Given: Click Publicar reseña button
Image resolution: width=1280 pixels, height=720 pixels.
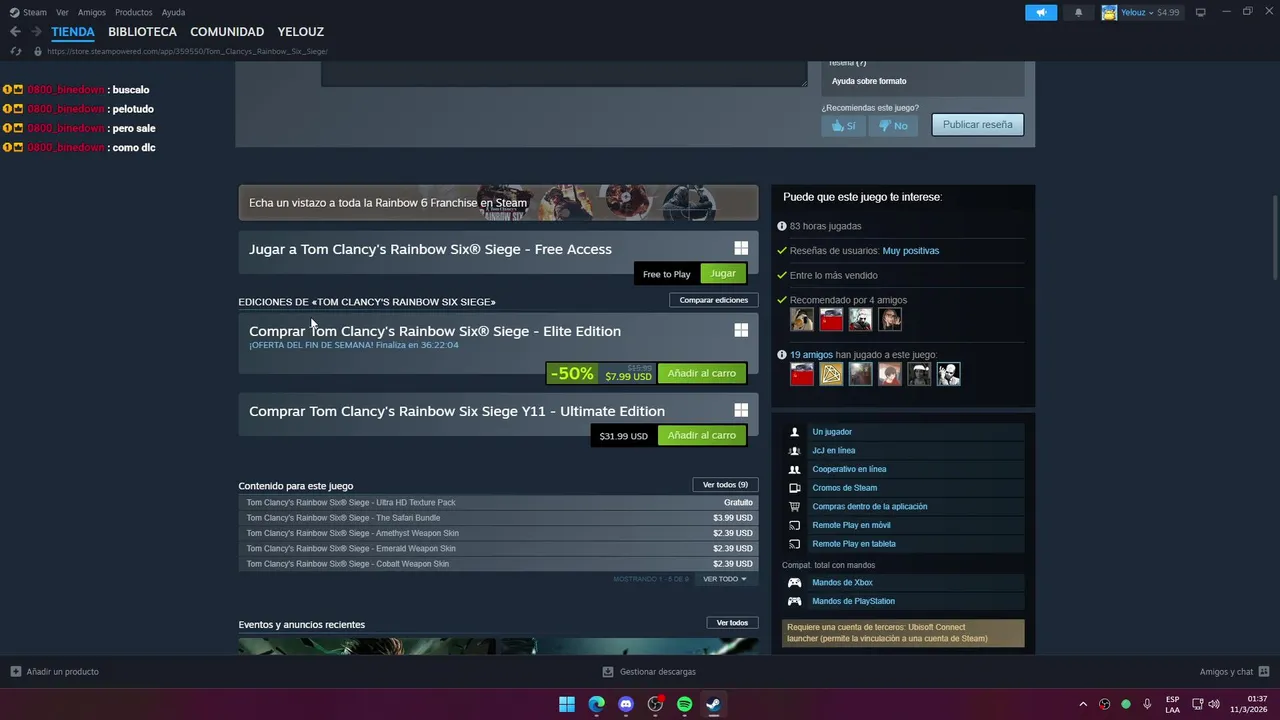Looking at the screenshot, I should (977, 125).
